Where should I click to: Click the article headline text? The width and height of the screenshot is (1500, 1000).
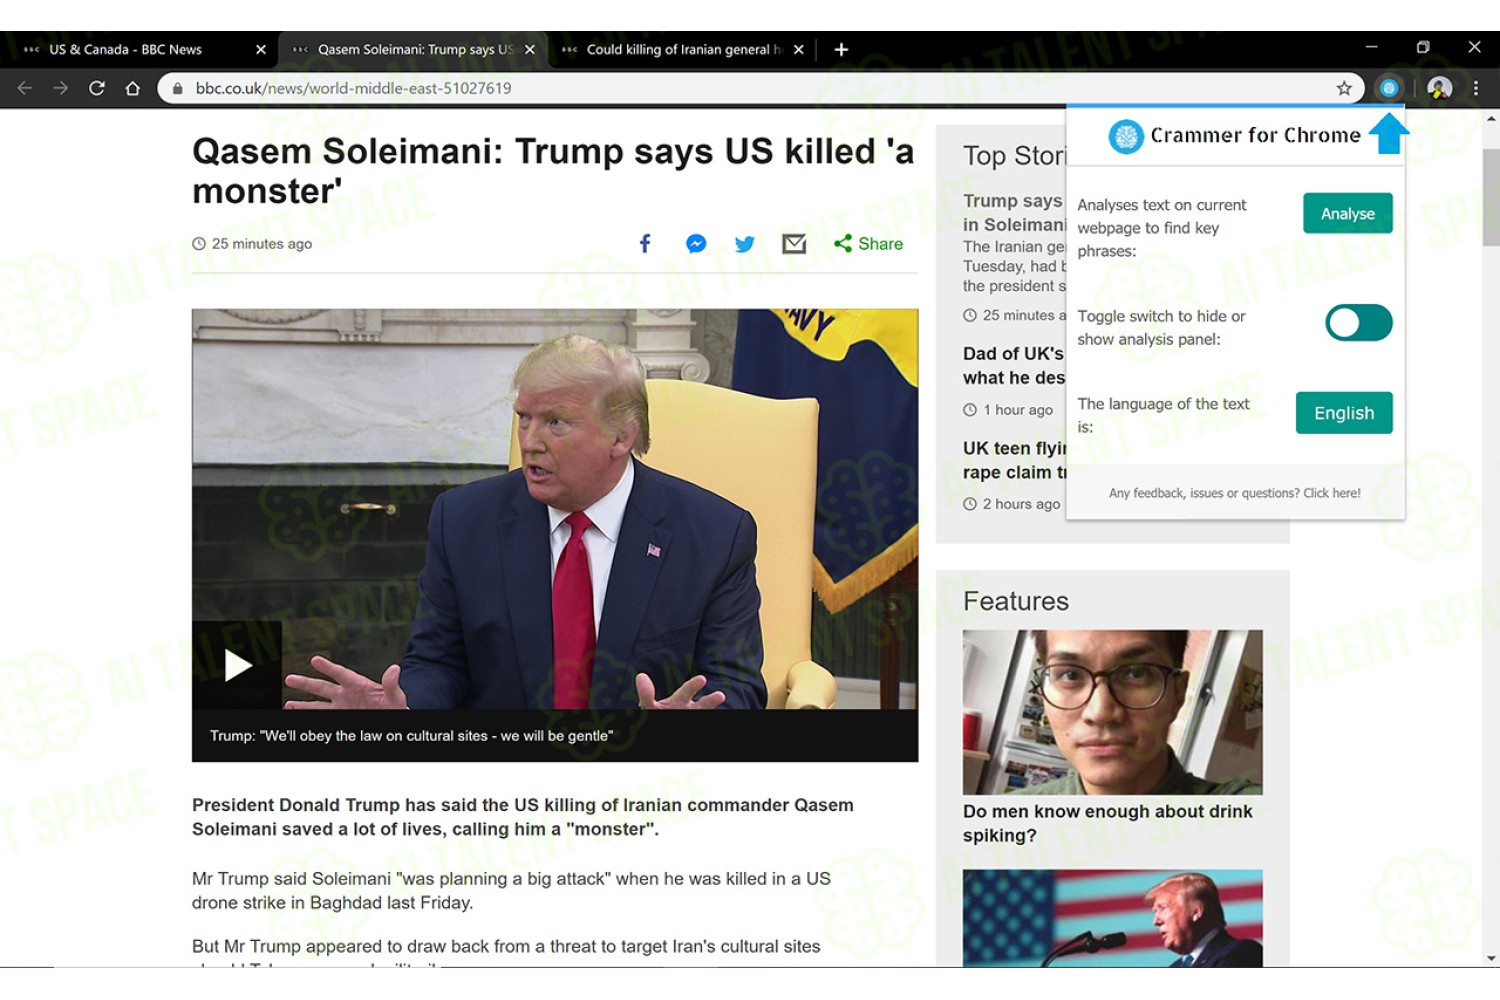[x=553, y=170]
